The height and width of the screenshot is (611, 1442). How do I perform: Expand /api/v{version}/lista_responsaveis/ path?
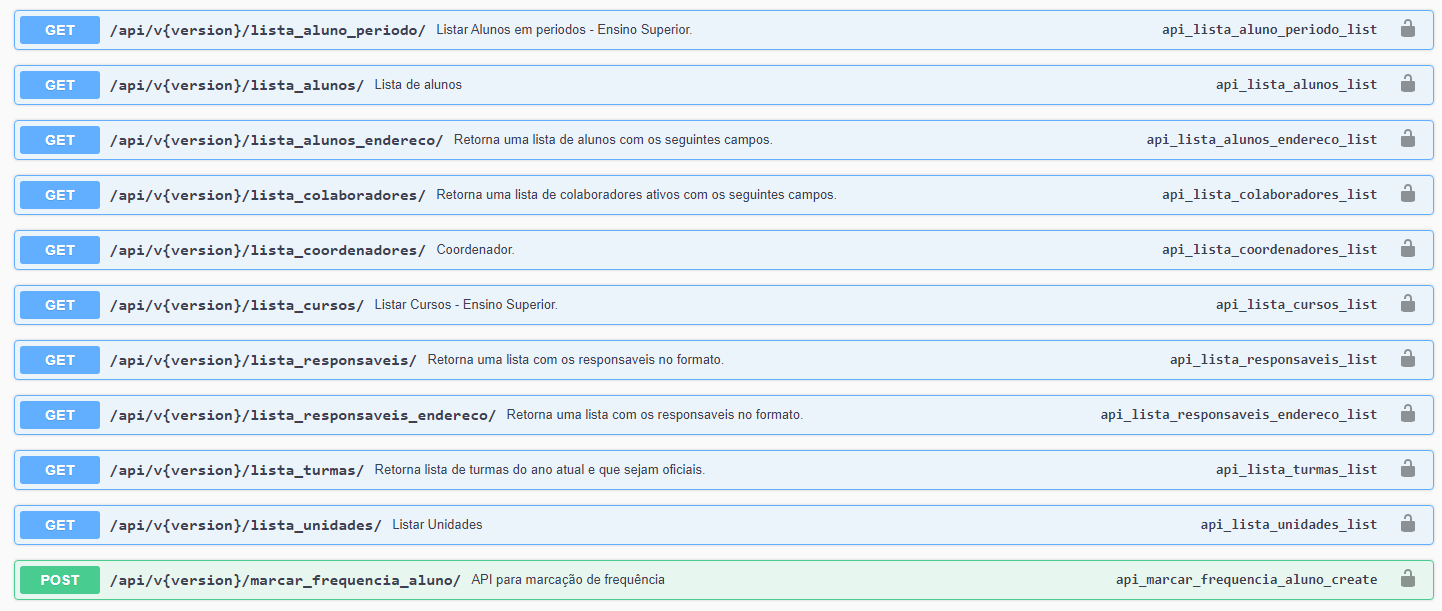click(x=263, y=360)
